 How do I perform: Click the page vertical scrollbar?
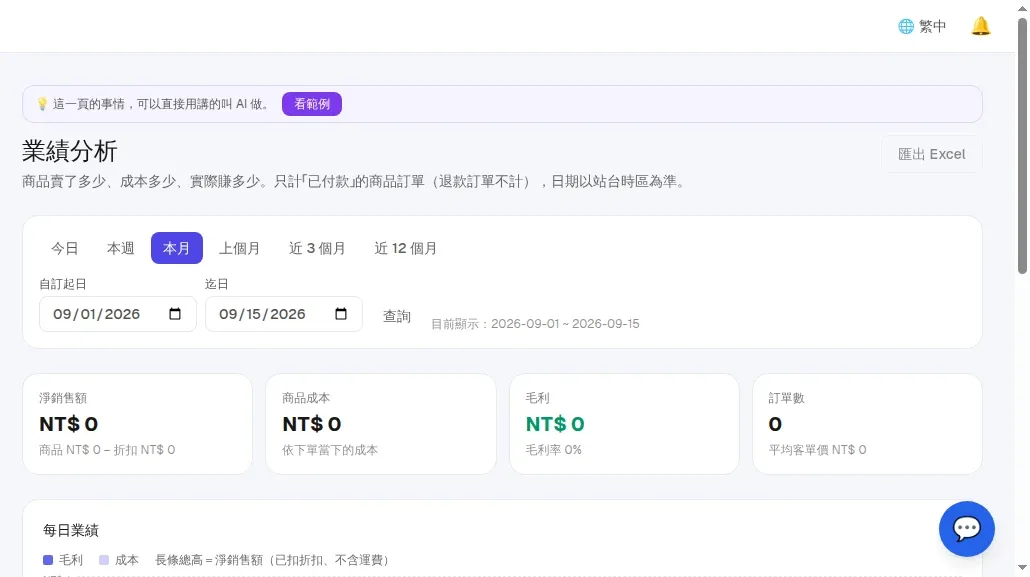pyautogui.click(x=1022, y=145)
